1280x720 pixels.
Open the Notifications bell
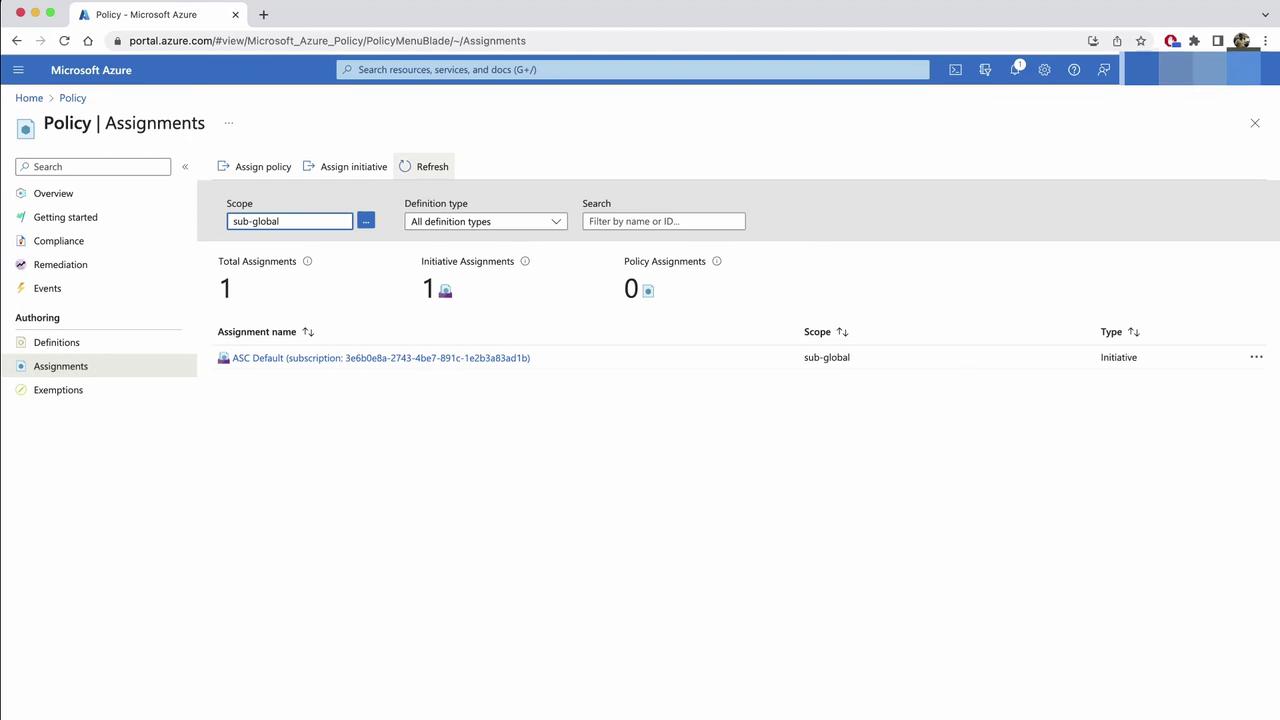pyautogui.click(x=1015, y=70)
